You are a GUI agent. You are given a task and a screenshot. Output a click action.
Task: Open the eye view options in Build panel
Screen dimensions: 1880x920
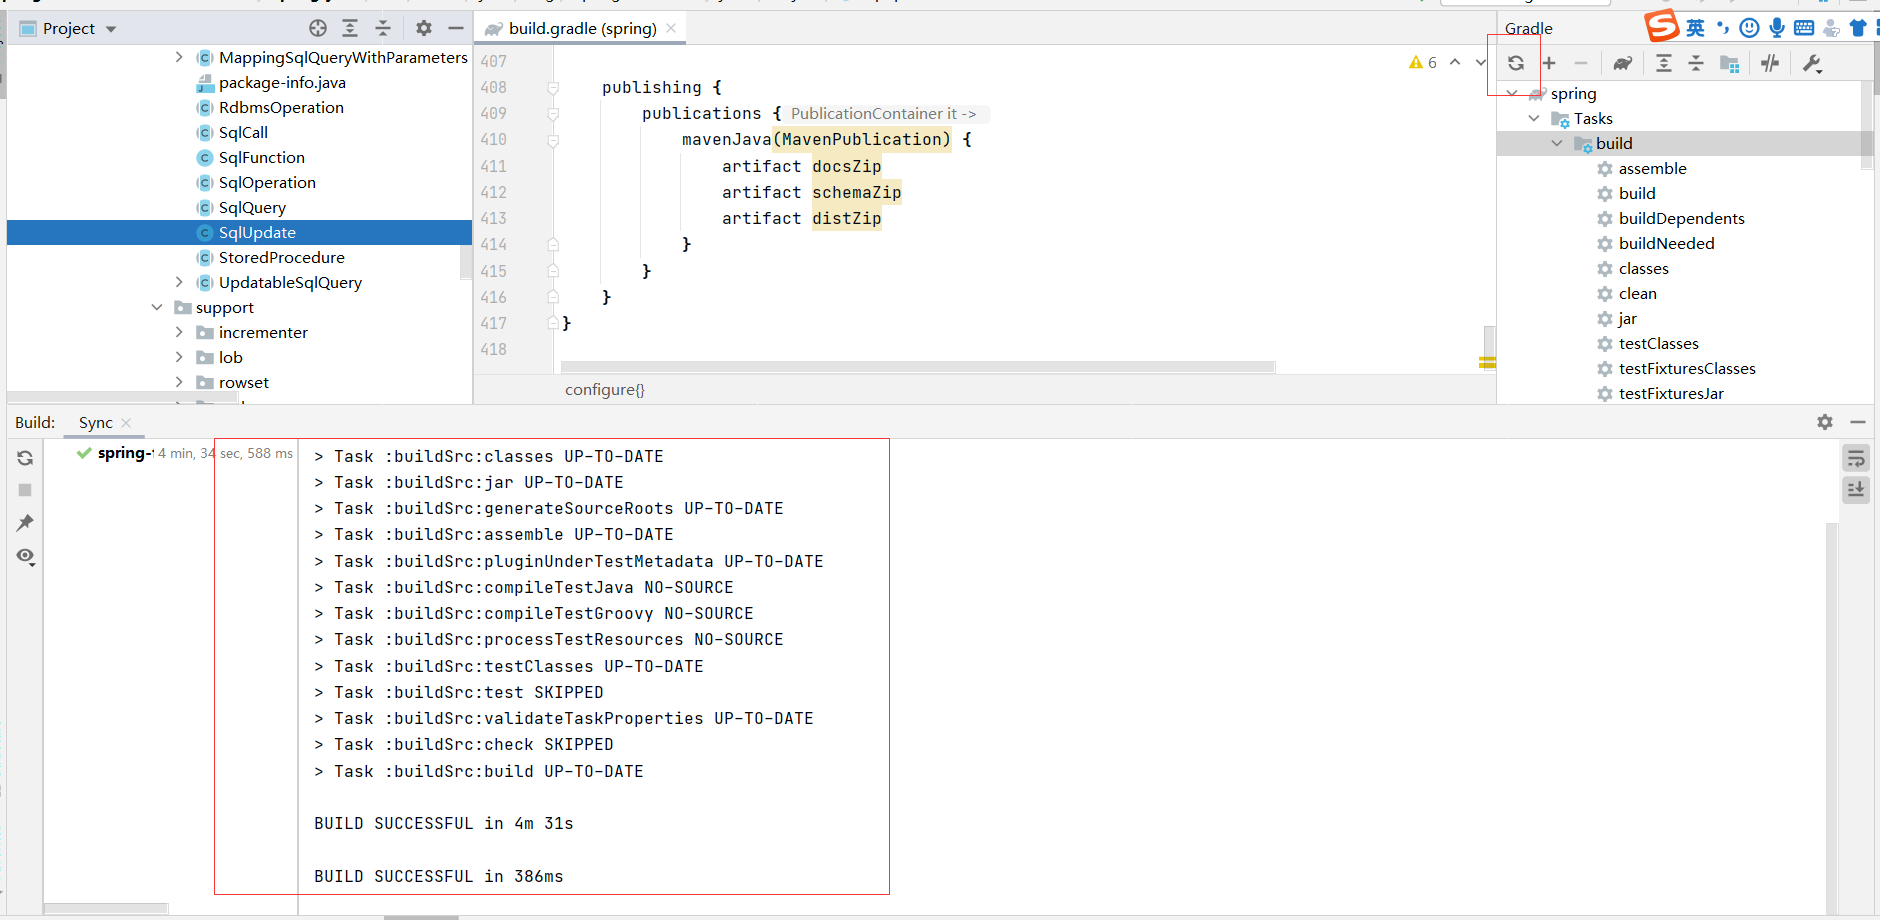[26, 556]
